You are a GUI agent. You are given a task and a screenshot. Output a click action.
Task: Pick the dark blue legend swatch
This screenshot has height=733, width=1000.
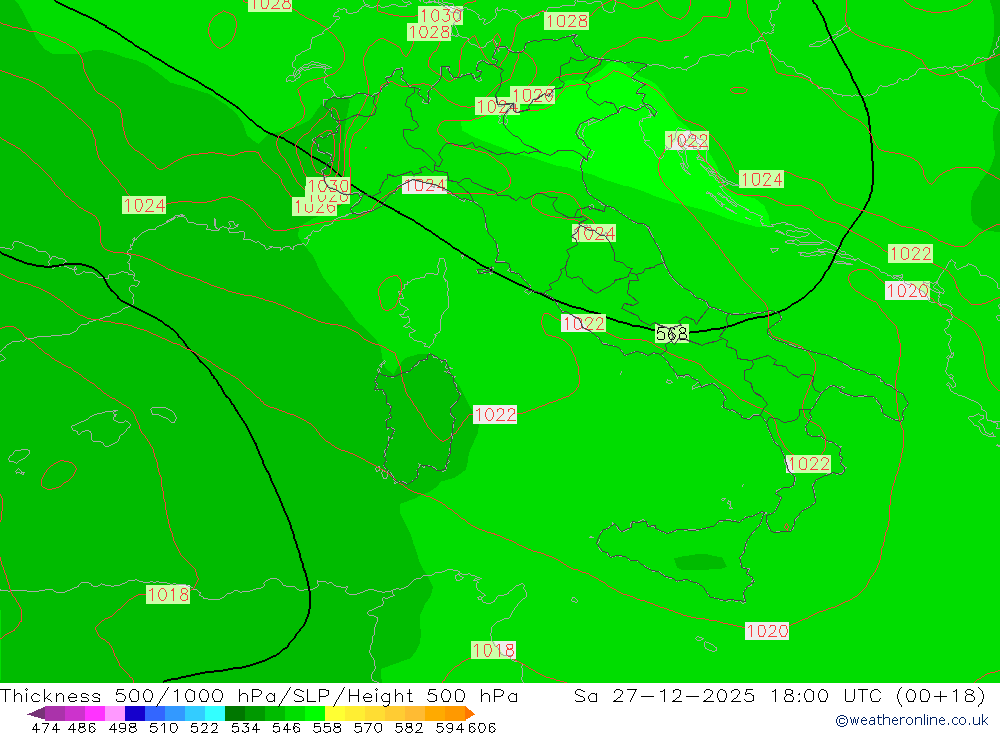tap(135, 713)
